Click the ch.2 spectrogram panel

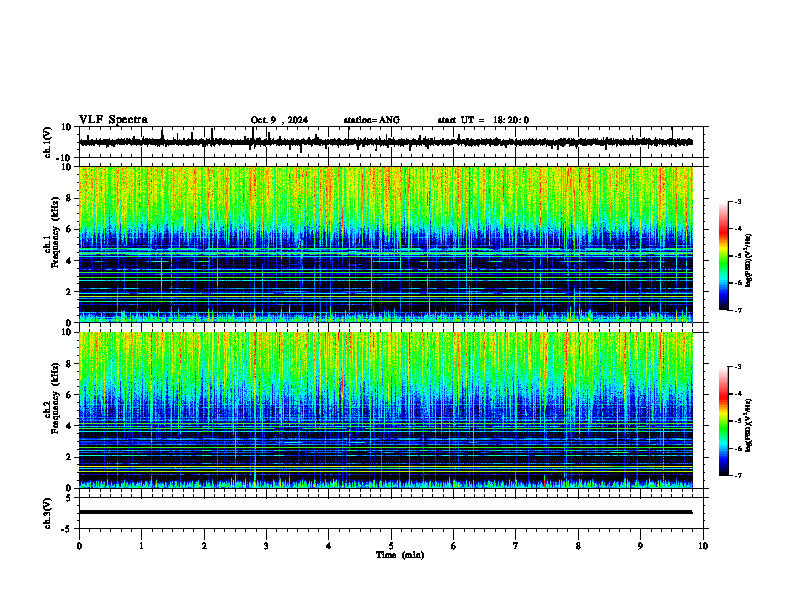click(x=386, y=410)
